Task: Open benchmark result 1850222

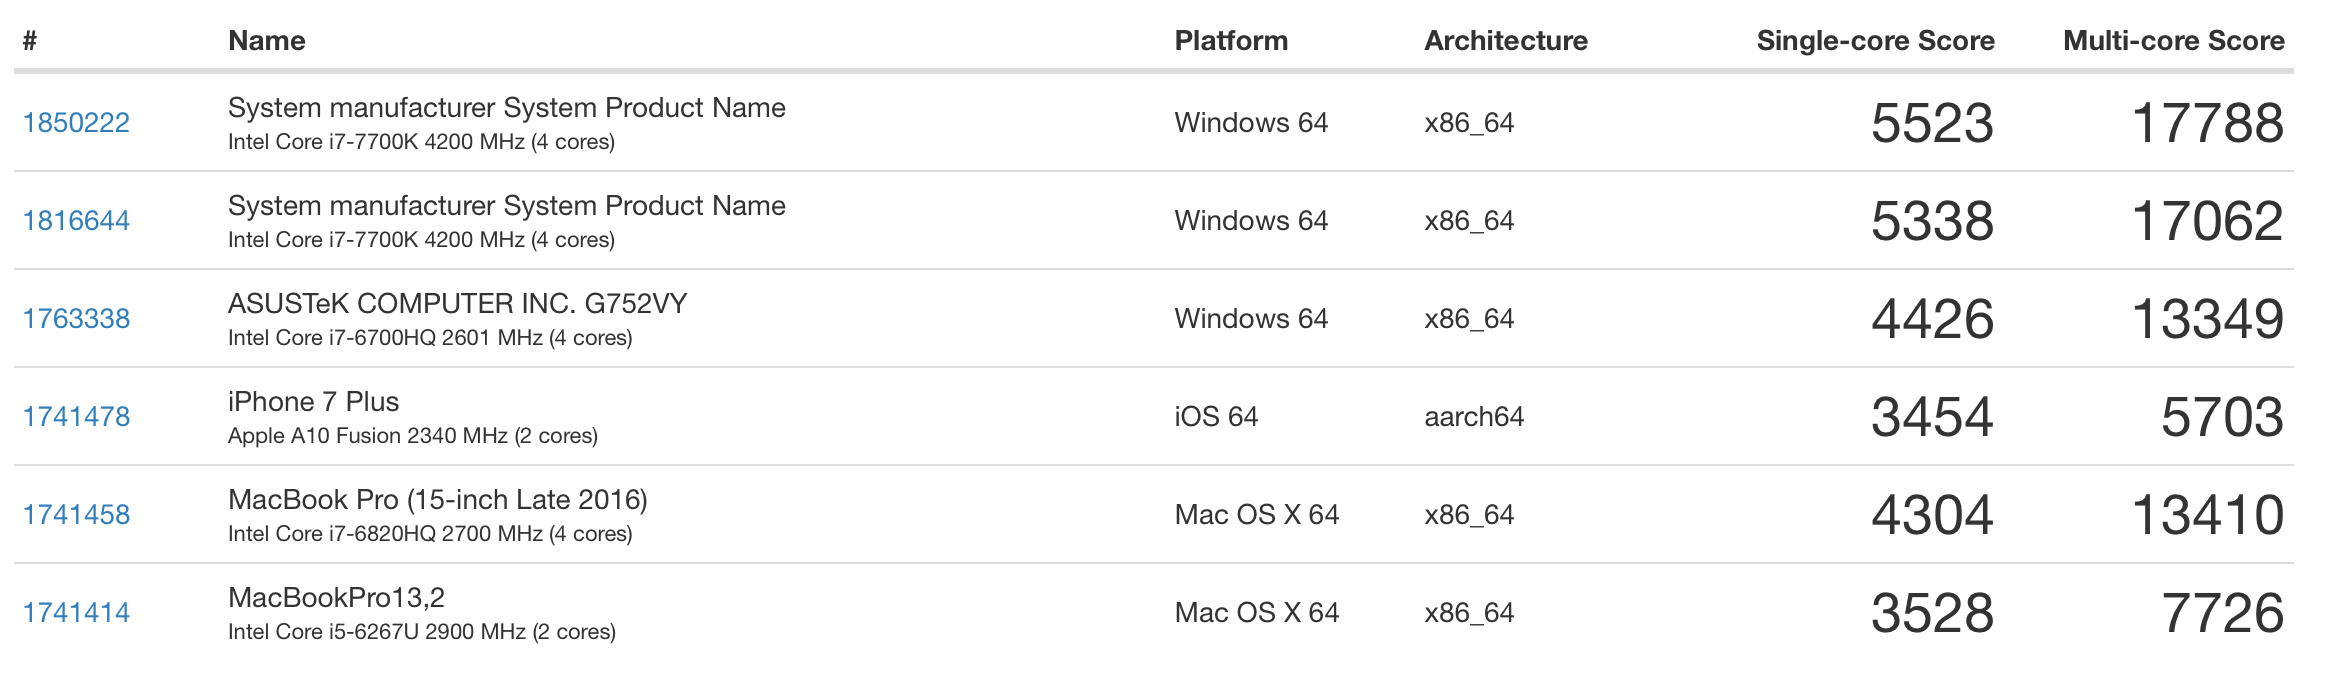Action: [x=76, y=123]
